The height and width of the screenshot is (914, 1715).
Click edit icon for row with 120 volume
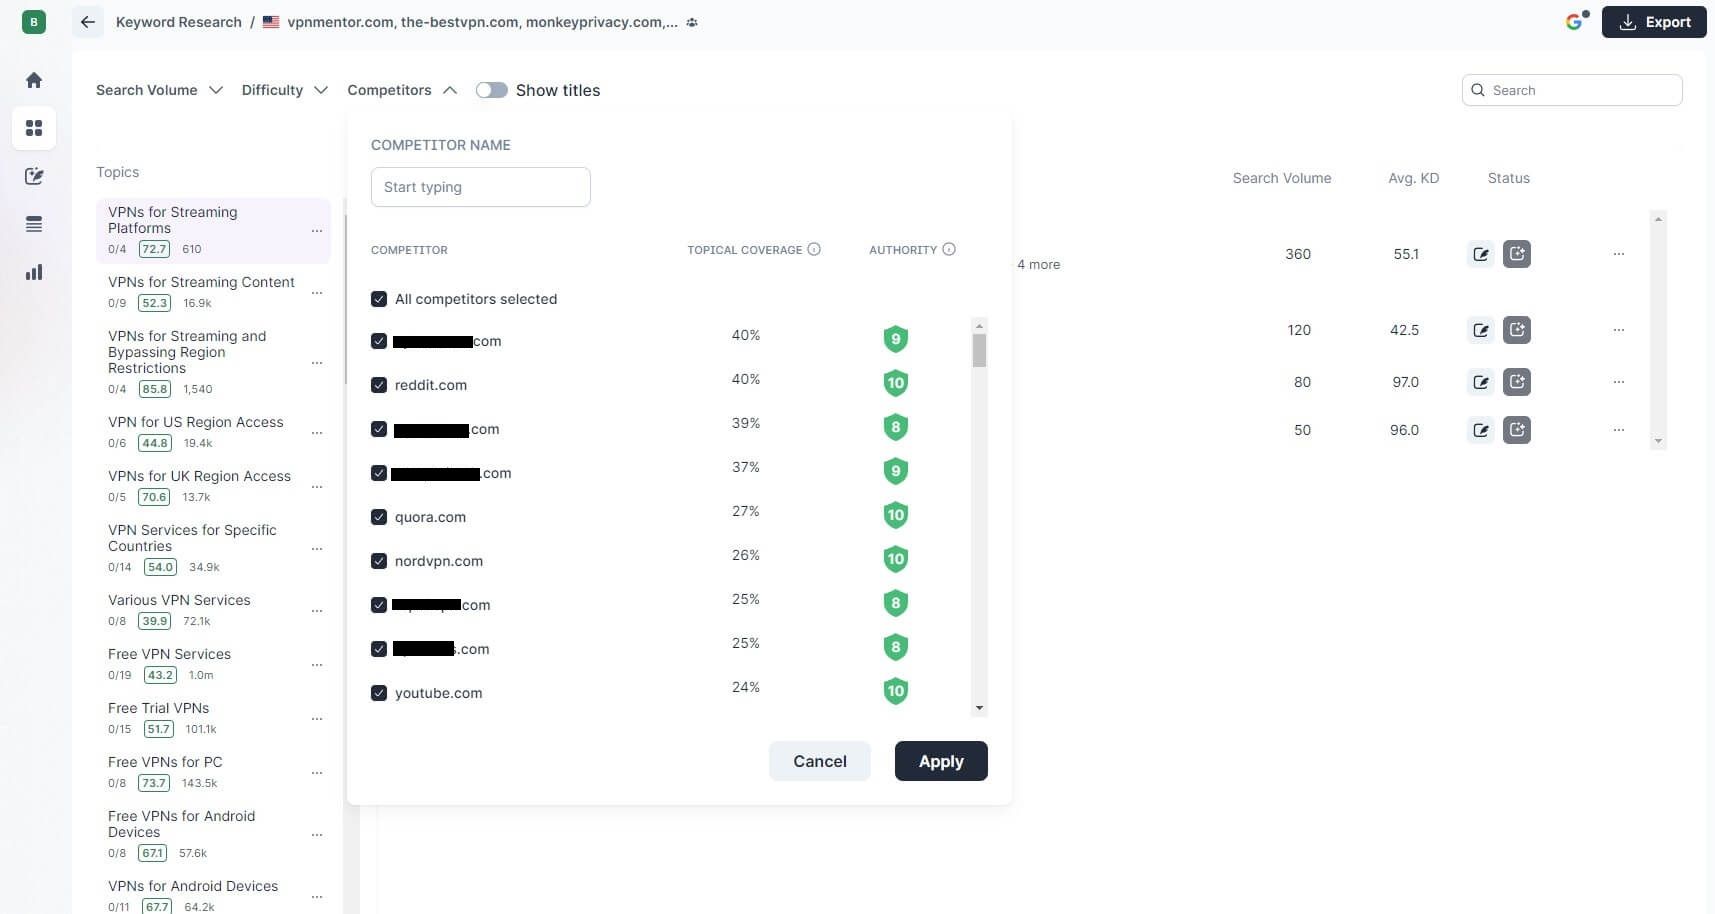click(1481, 330)
